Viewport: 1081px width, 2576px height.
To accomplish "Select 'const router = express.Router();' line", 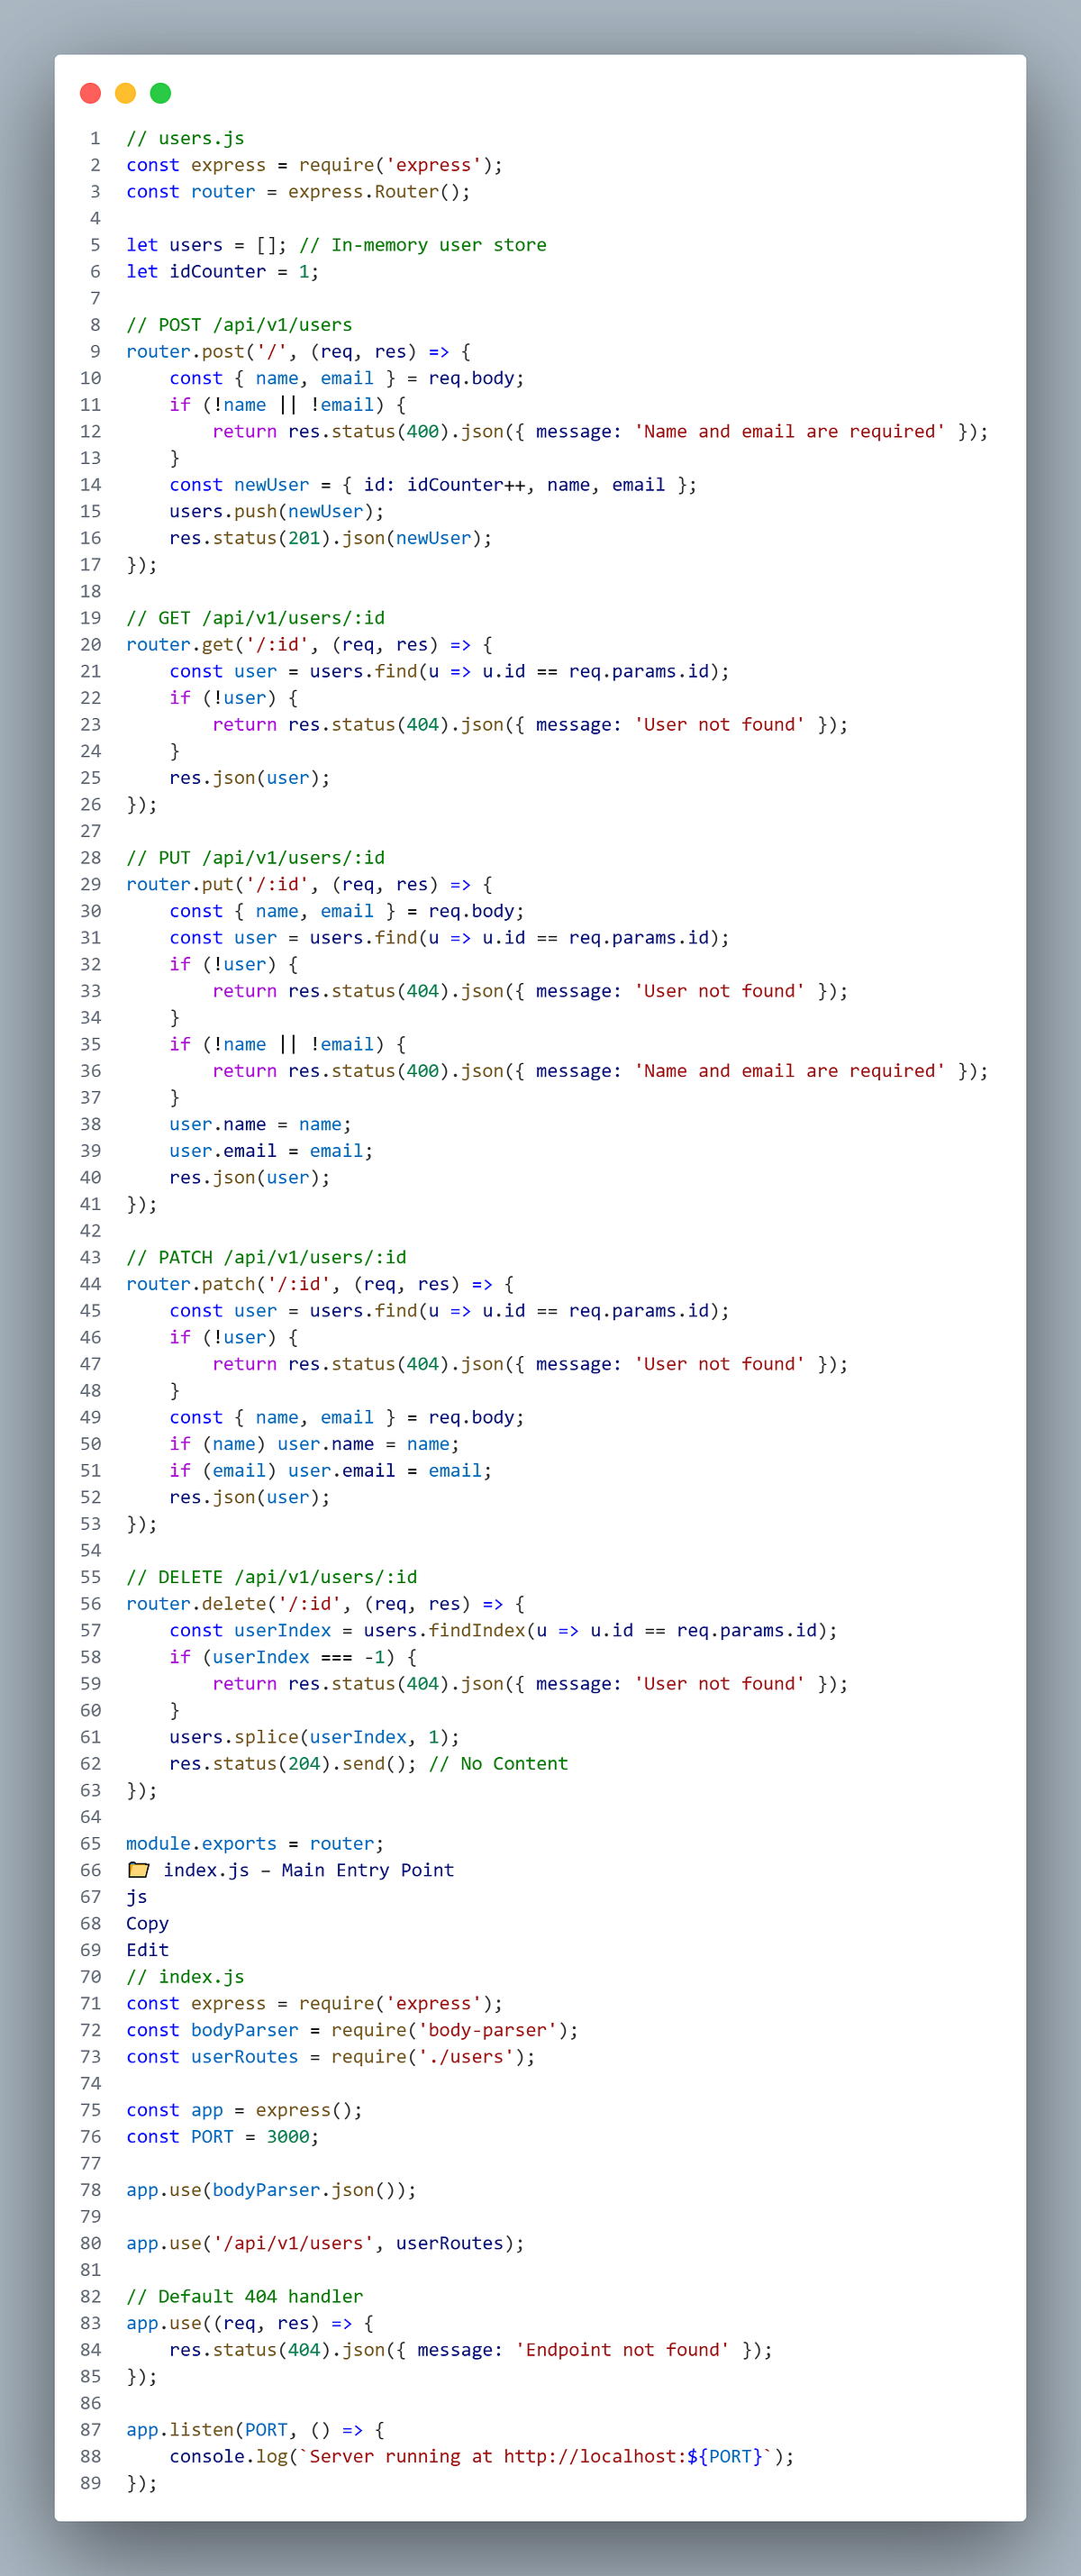I will [298, 191].
